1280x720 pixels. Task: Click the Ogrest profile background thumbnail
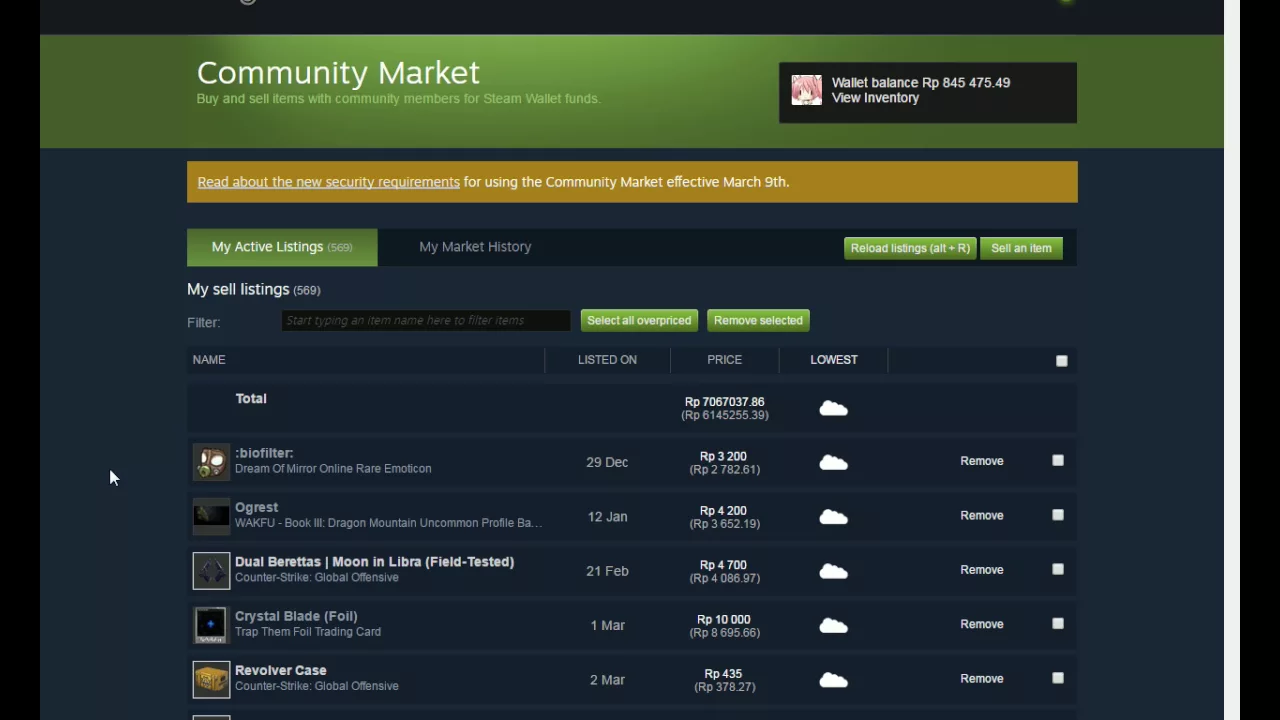click(211, 516)
